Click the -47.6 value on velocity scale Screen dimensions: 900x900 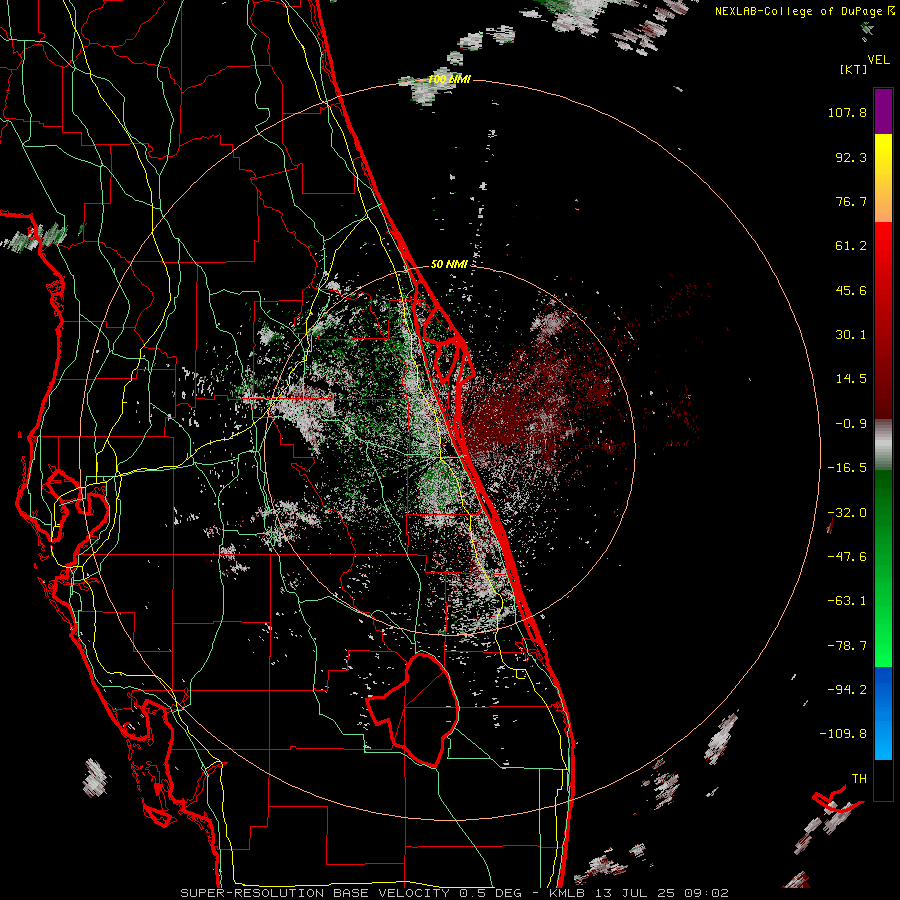[847, 557]
